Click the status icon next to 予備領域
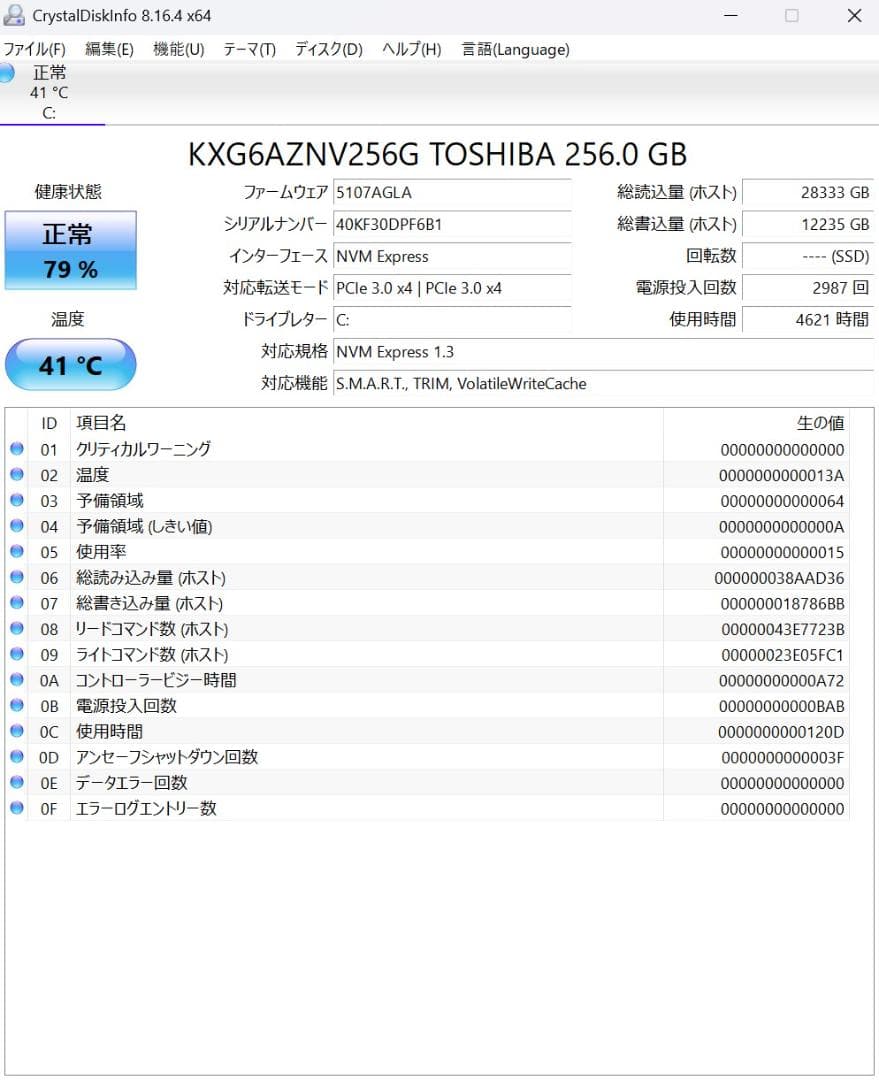Screen dimensions: 879x1080 16,500
